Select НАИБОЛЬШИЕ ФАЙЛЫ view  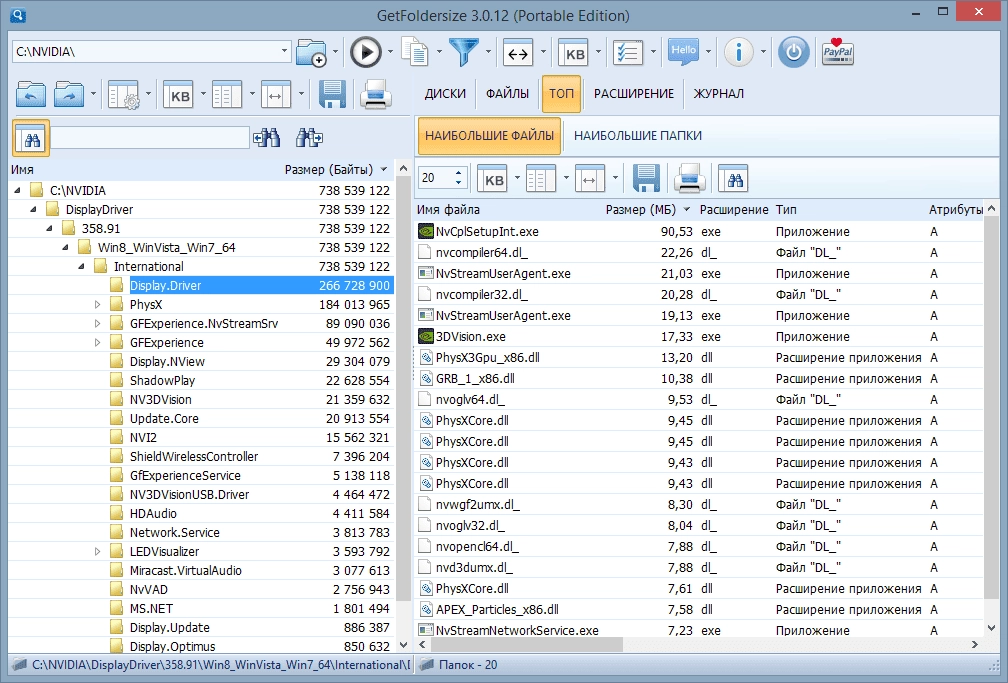click(x=489, y=136)
